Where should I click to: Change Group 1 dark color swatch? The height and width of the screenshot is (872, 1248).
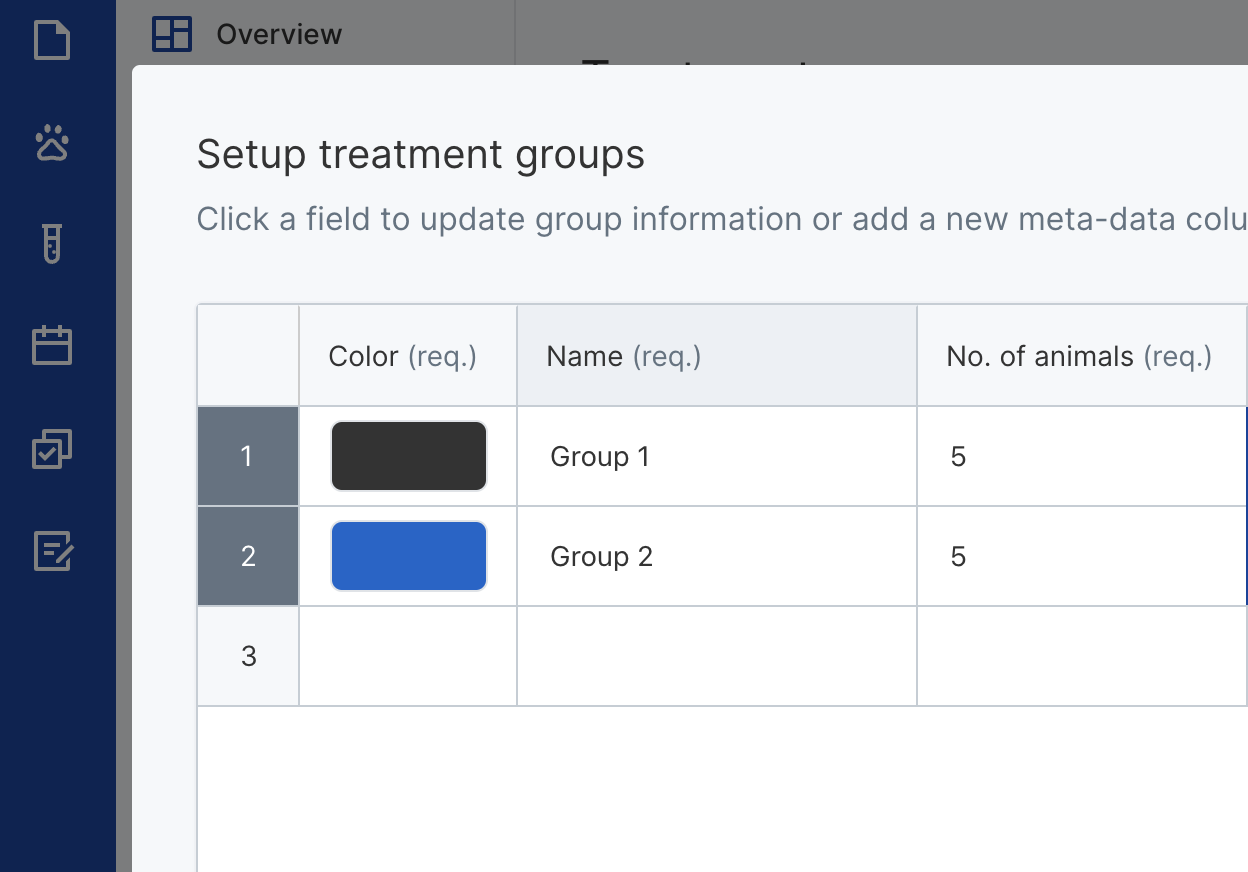(409, 456)
